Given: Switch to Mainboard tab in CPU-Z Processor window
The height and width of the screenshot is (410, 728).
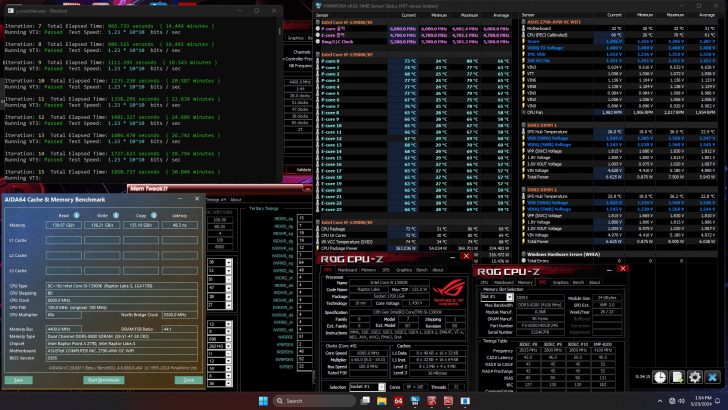Looking at the screenshot, I should (x=347, y=270).
